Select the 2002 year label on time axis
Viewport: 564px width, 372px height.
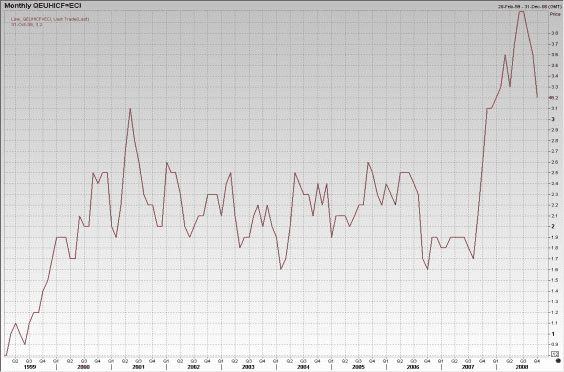pyautogui.click(x=194, y=367)
